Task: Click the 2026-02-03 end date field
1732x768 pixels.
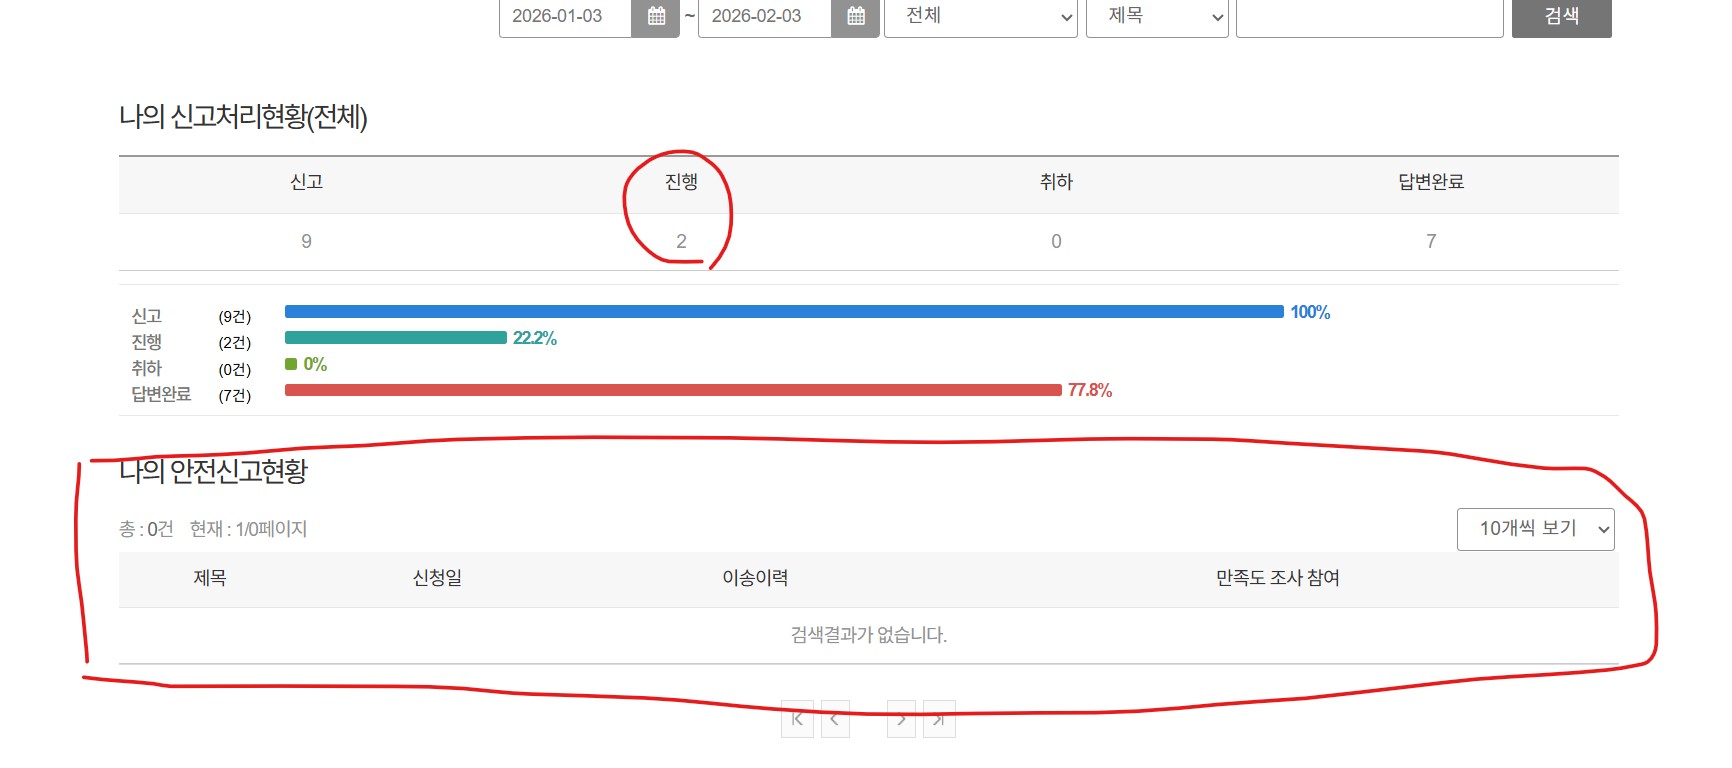Action: coord(765,16)
